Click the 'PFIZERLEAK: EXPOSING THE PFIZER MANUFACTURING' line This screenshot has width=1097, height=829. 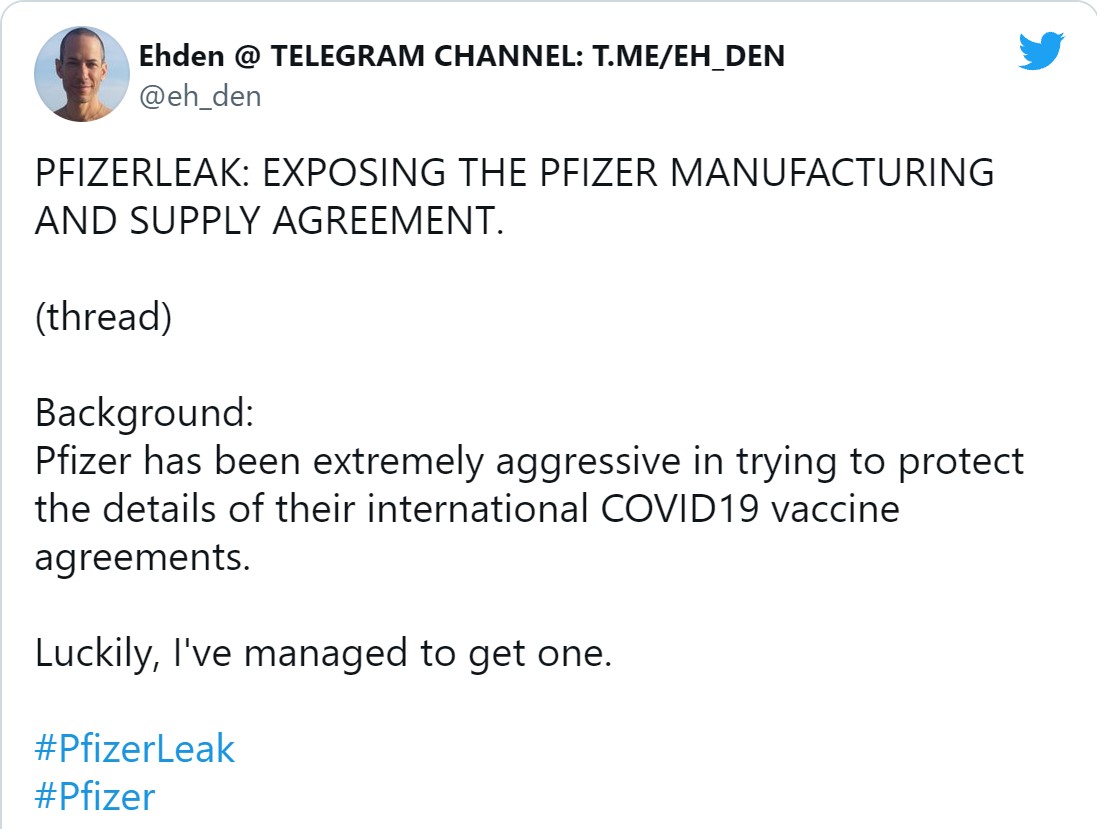pos(514,173)
